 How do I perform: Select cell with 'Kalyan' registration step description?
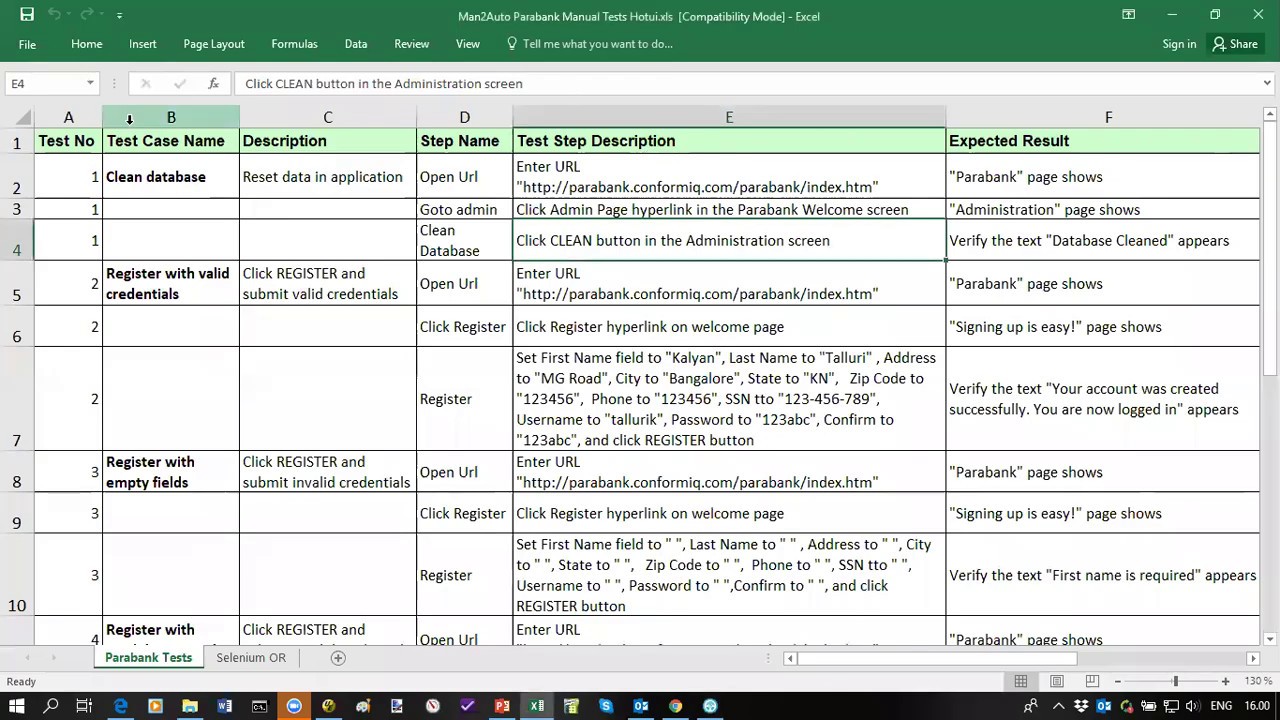(x=729, y=399)
